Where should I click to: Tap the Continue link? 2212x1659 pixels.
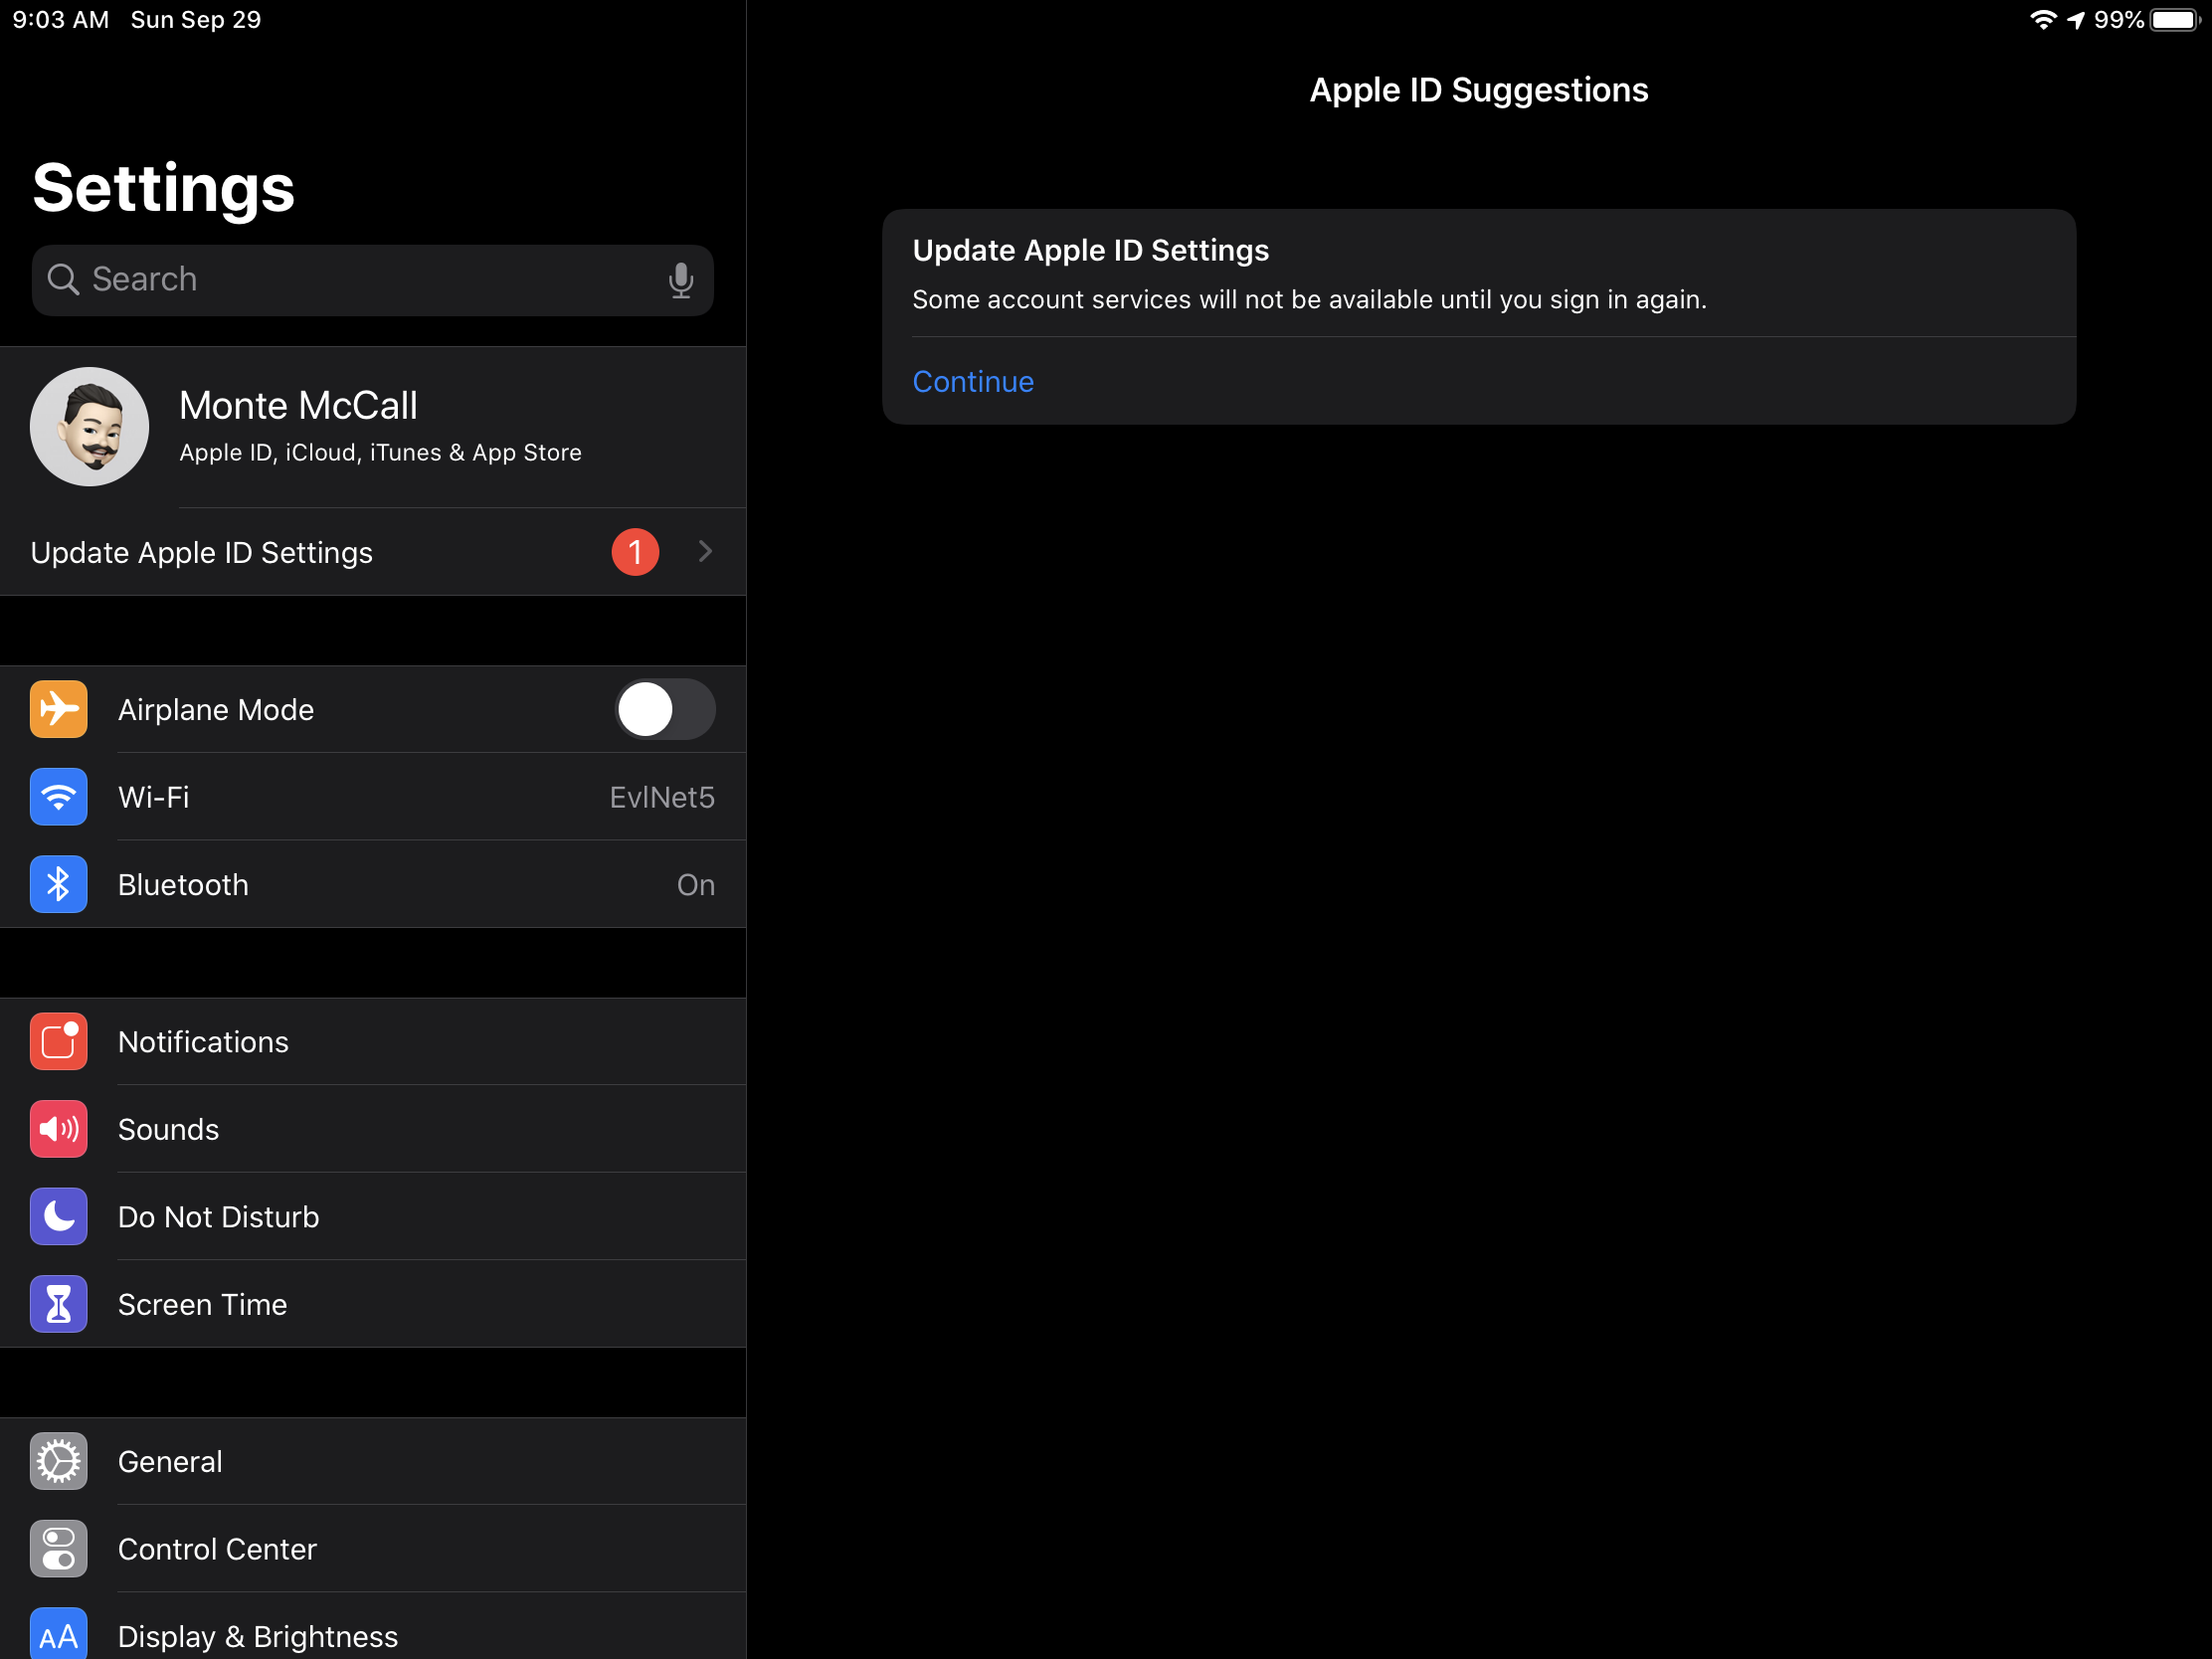pos(972,381)
